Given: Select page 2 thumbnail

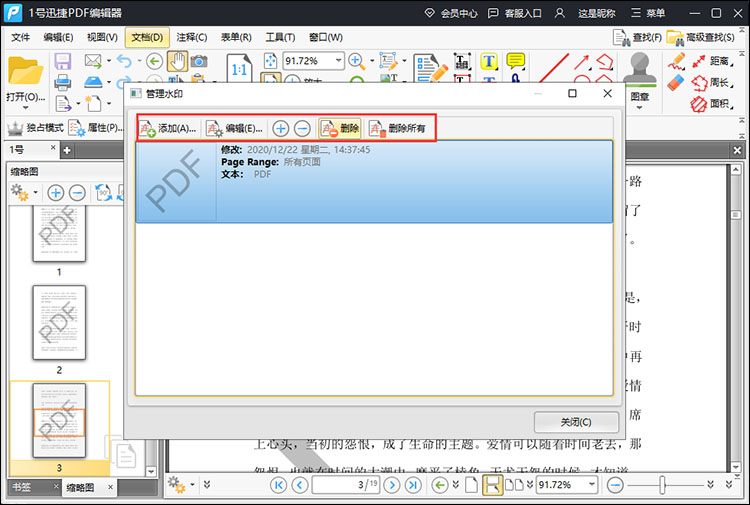Looking at the screenshot, I should pyautogui.click(x=59, y=322).
